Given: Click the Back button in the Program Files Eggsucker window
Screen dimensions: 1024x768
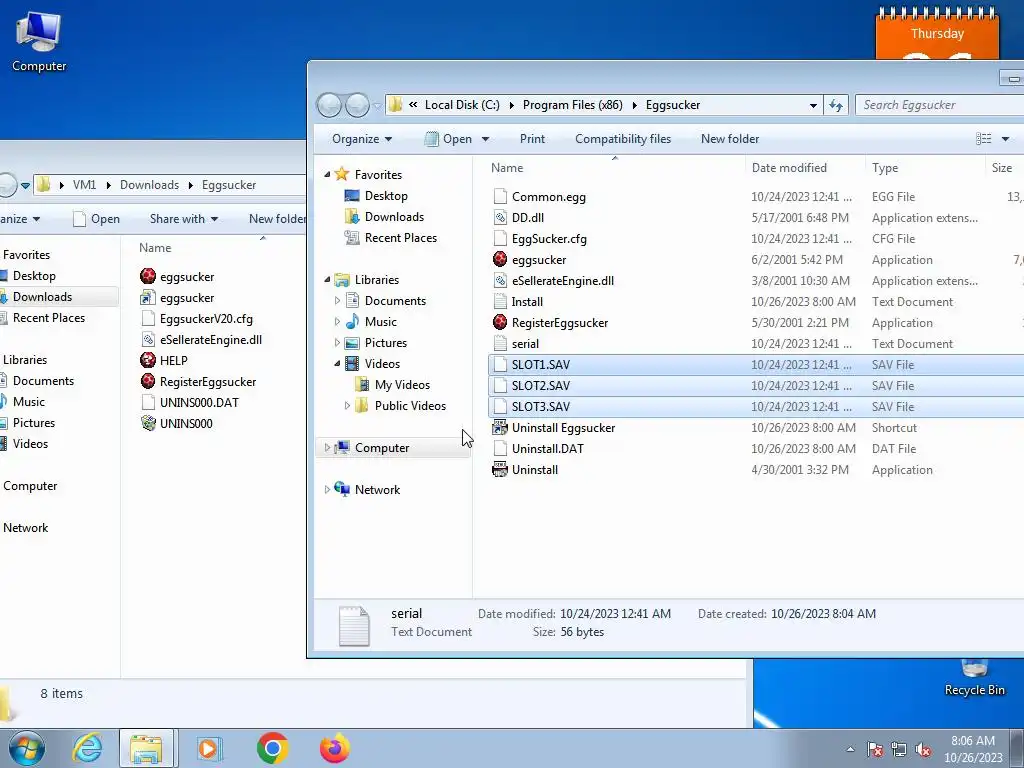Looking at the screenshot, I should pyautogui.click(x=329, y=105).
